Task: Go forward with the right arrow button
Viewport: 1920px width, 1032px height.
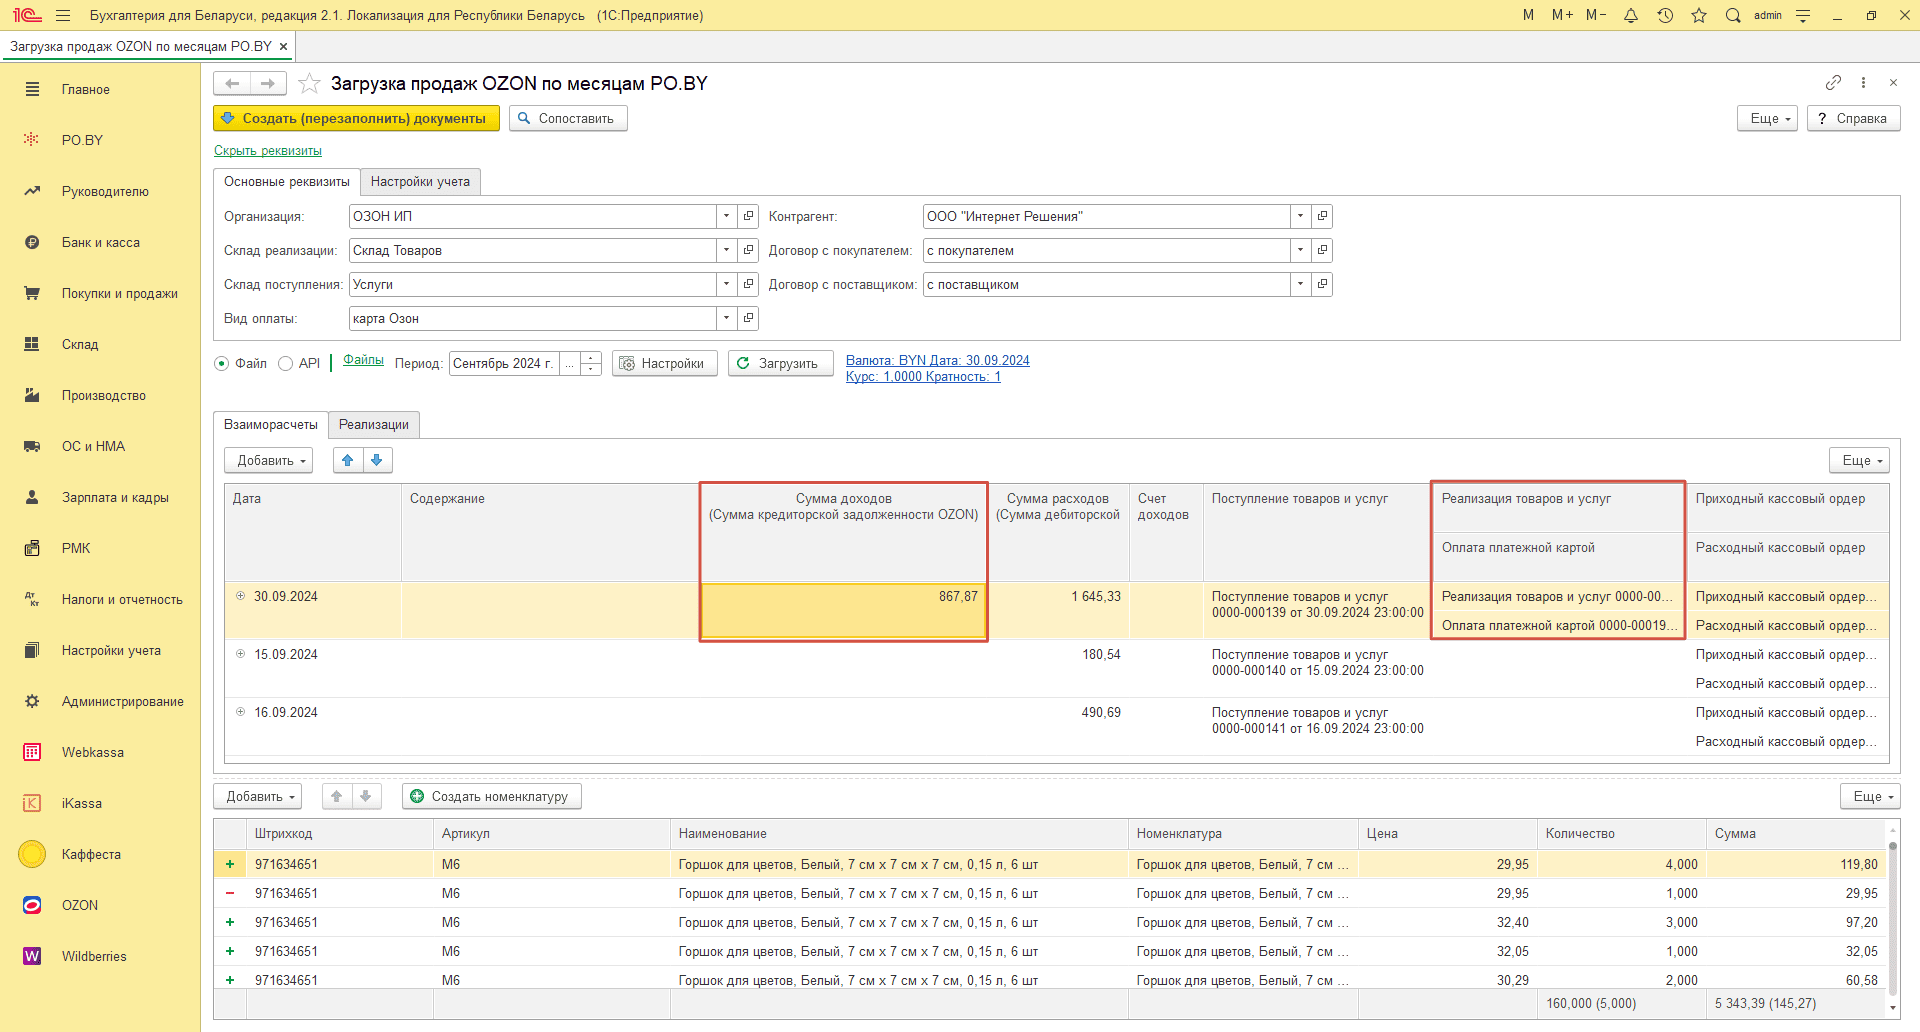Action: point(268,83)
